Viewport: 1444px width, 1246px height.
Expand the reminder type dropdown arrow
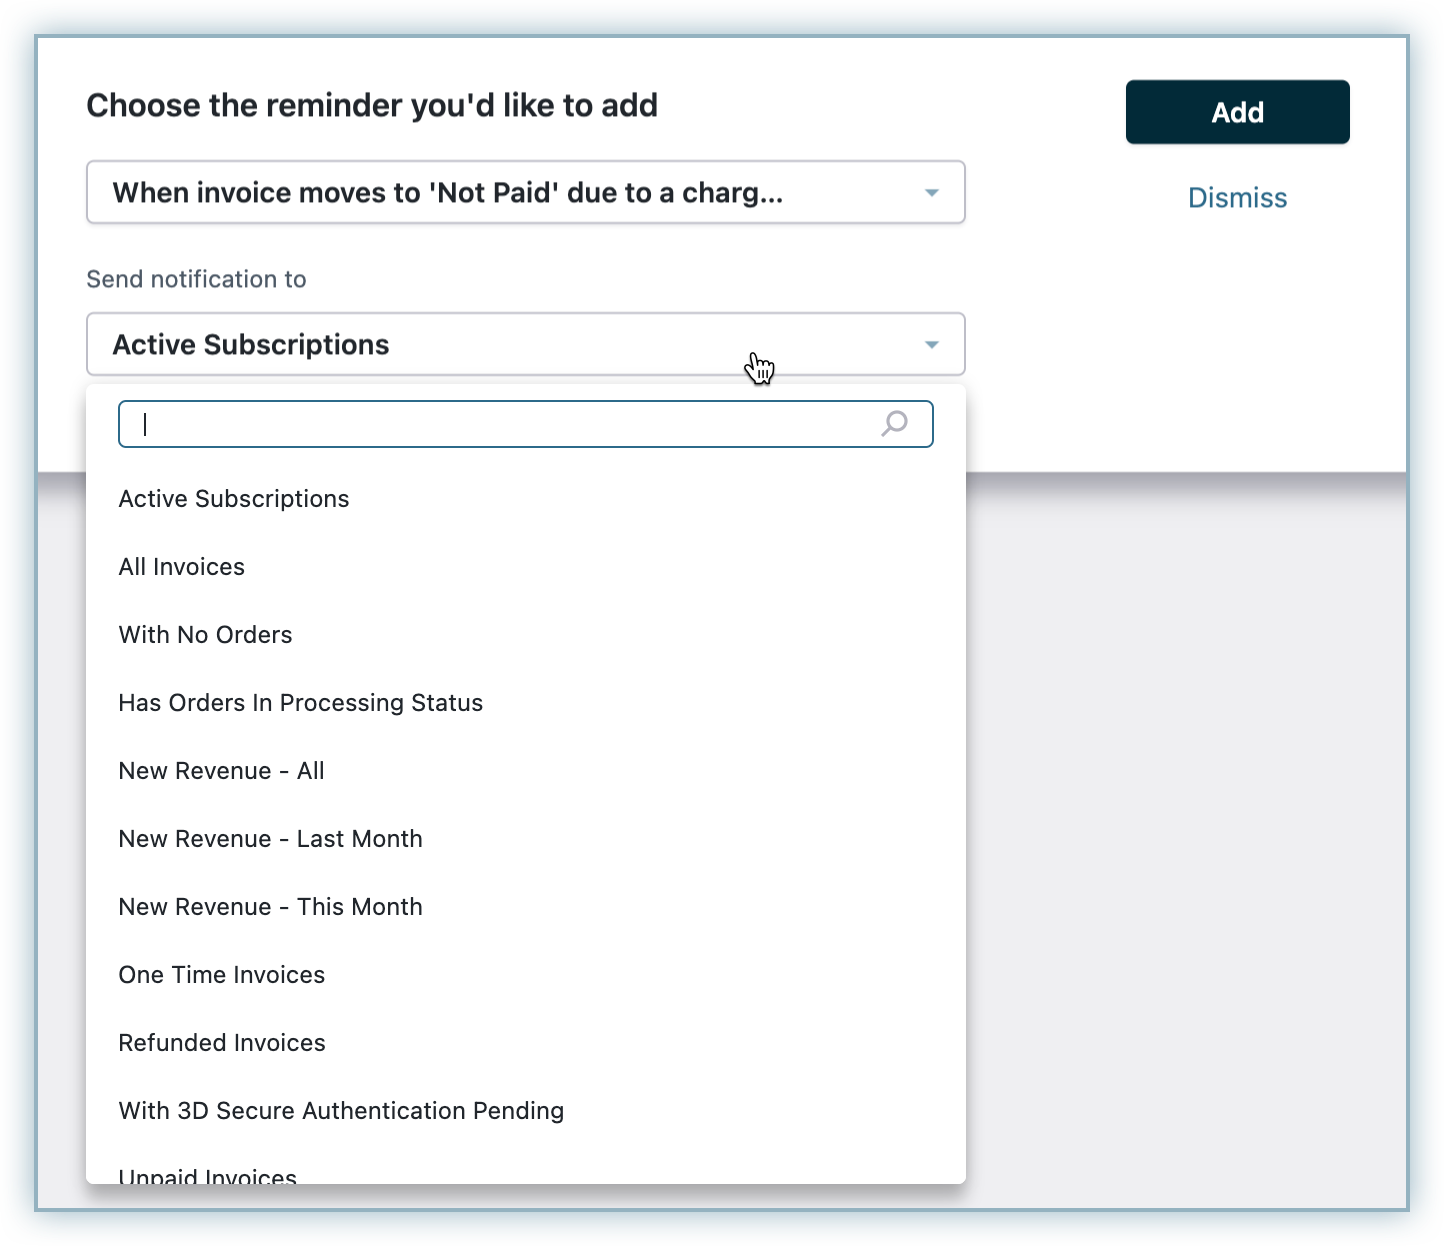[x=931, y=192]
